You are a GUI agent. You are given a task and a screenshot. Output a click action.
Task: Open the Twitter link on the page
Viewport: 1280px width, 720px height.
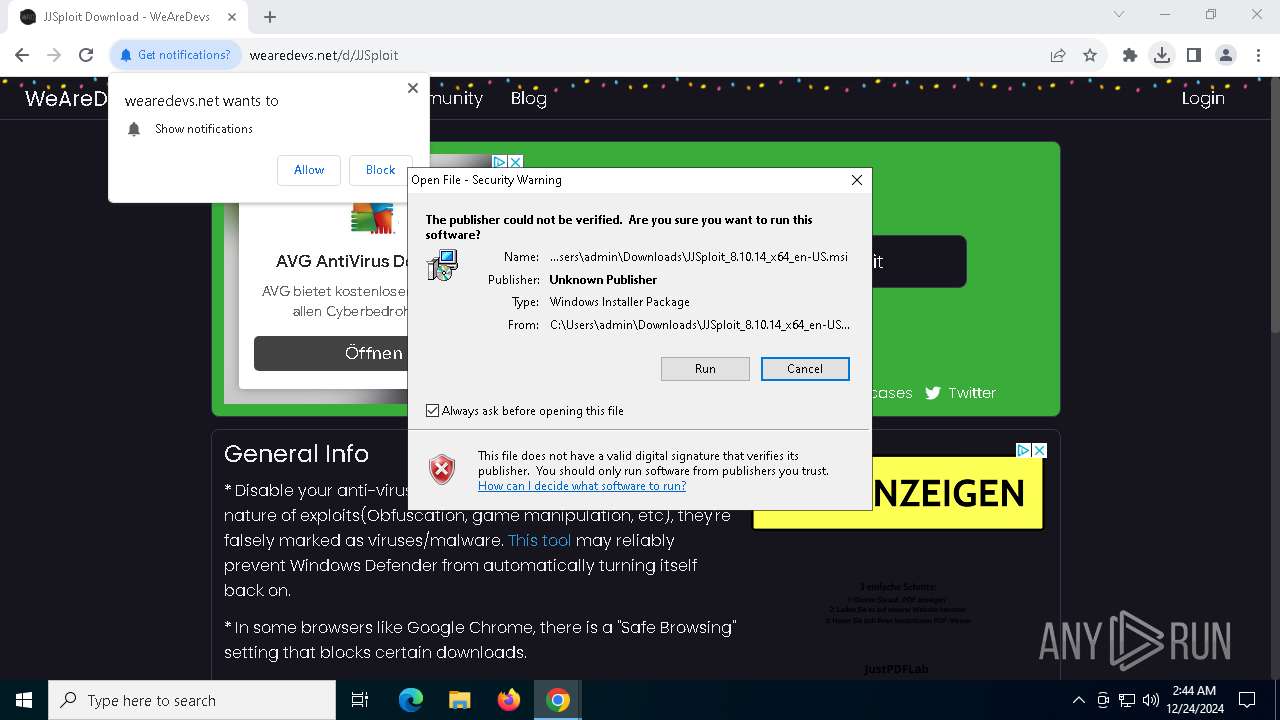(972, 393)
